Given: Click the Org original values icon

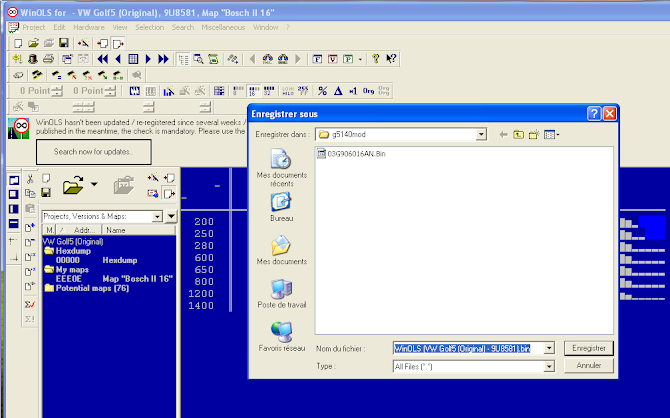Looking at the screenshot, I should coord(368,91).
